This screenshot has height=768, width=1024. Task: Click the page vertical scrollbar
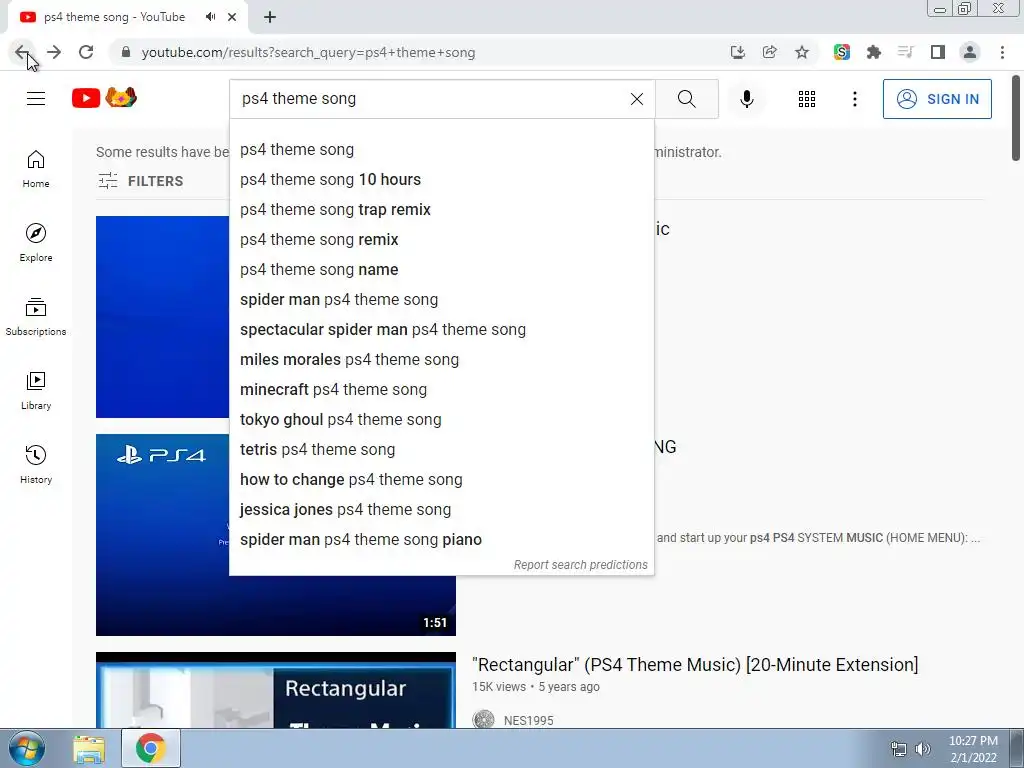1016,119
